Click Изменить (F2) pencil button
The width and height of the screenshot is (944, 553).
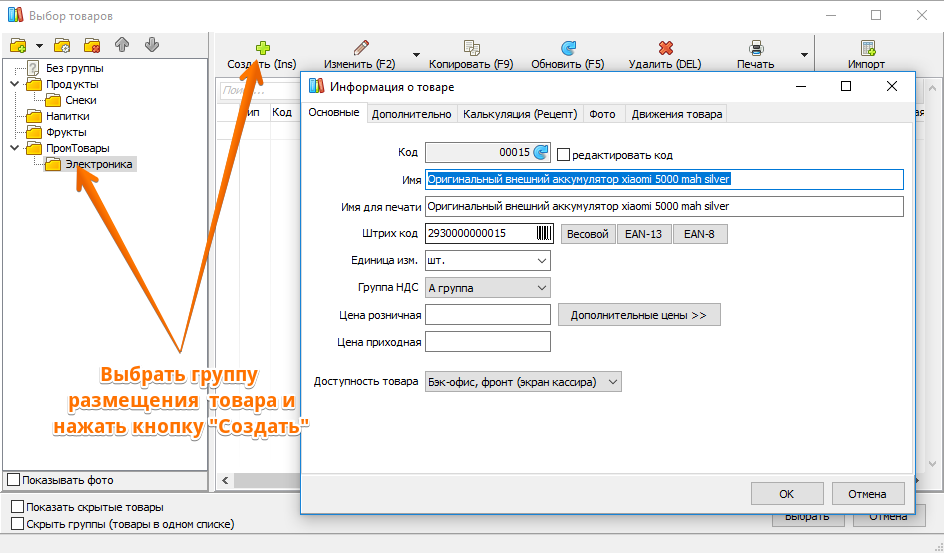(x=360, y=55)
